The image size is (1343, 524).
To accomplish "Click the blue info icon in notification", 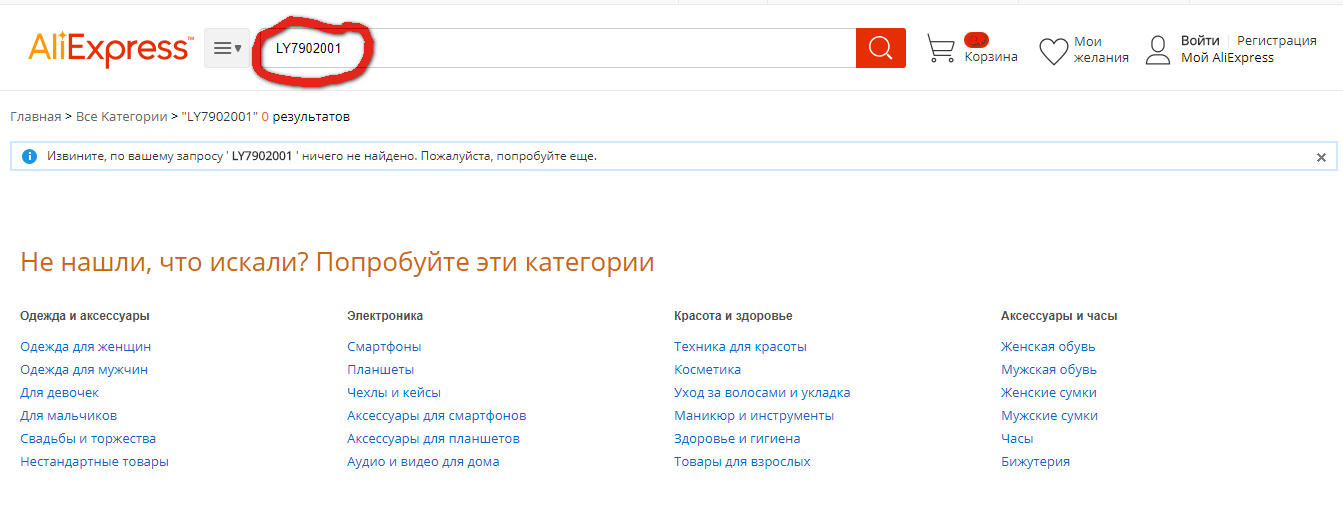I will pyautogui.click(x=29, y=157).
